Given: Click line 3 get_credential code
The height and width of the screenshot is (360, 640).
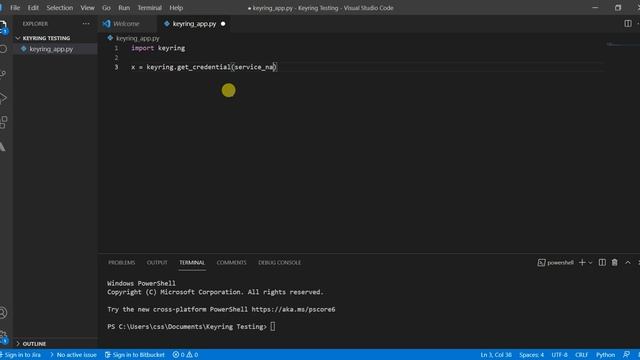Looking at the screenshot, I should click(x=204, y=67).
